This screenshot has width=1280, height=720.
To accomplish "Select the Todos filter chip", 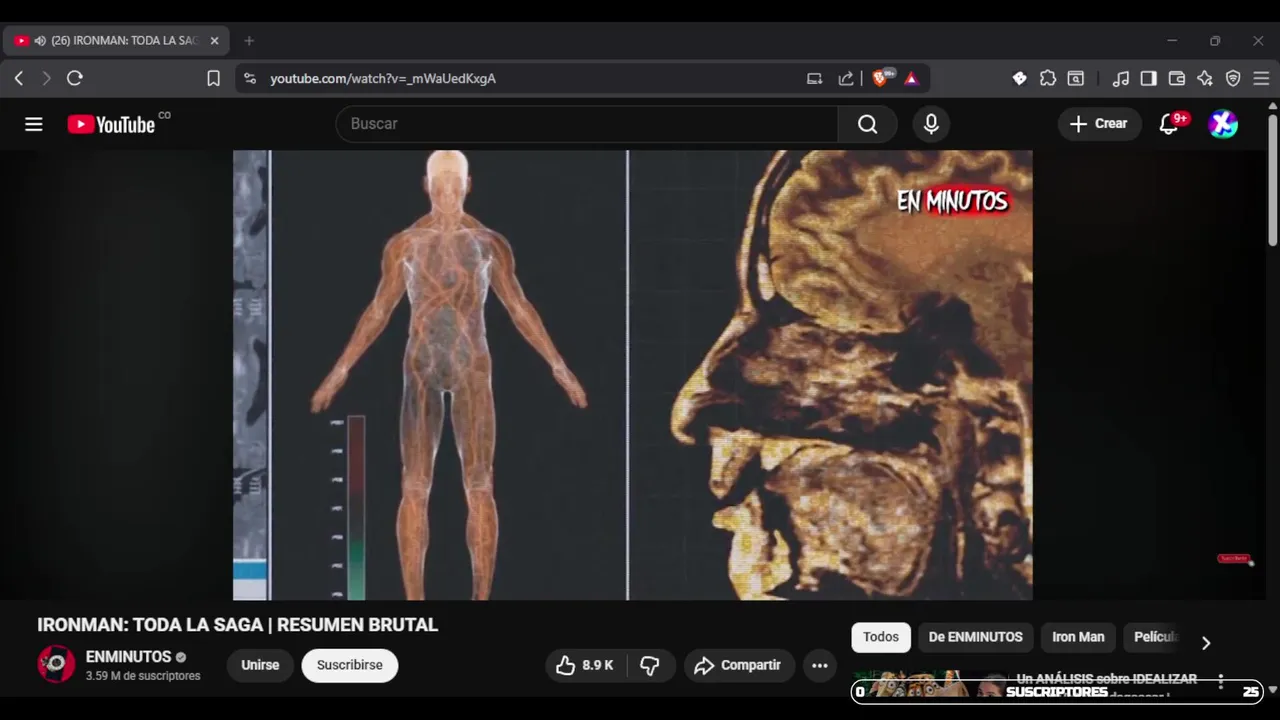I will 881,637.
